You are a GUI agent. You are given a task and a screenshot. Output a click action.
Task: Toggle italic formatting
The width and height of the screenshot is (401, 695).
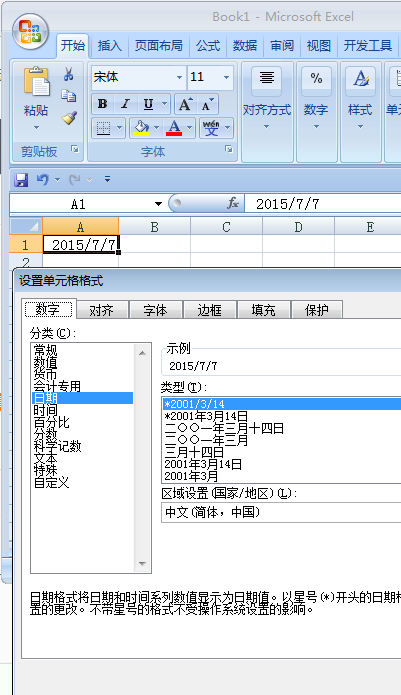pos(125,104)
